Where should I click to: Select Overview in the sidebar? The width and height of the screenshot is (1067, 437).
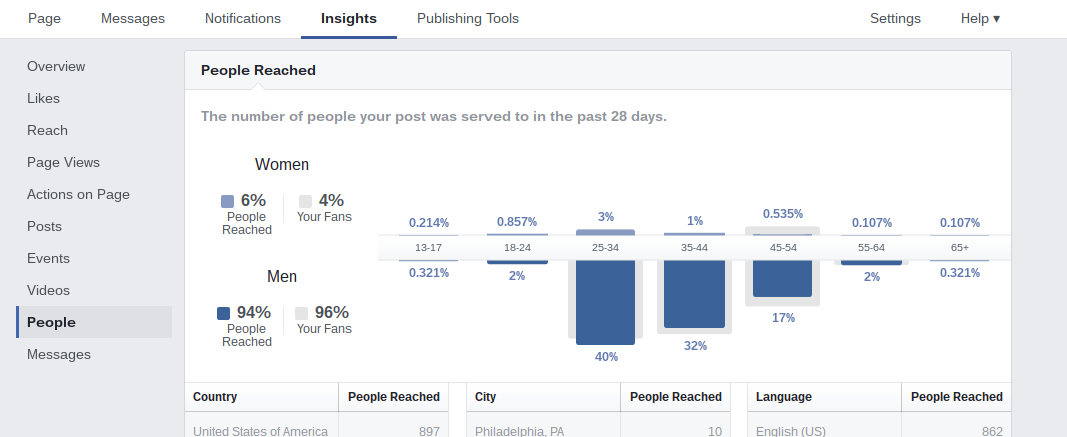pos(56,67)
